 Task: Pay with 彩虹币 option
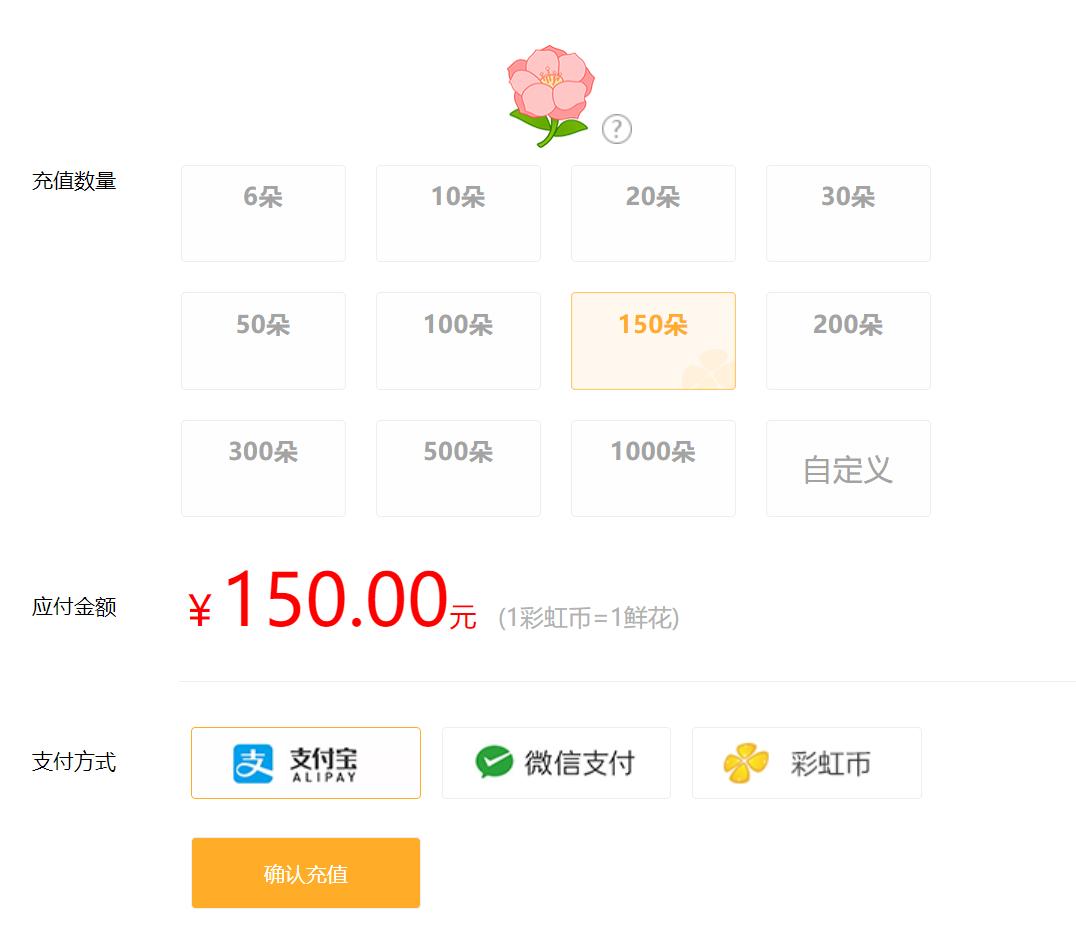807,763
